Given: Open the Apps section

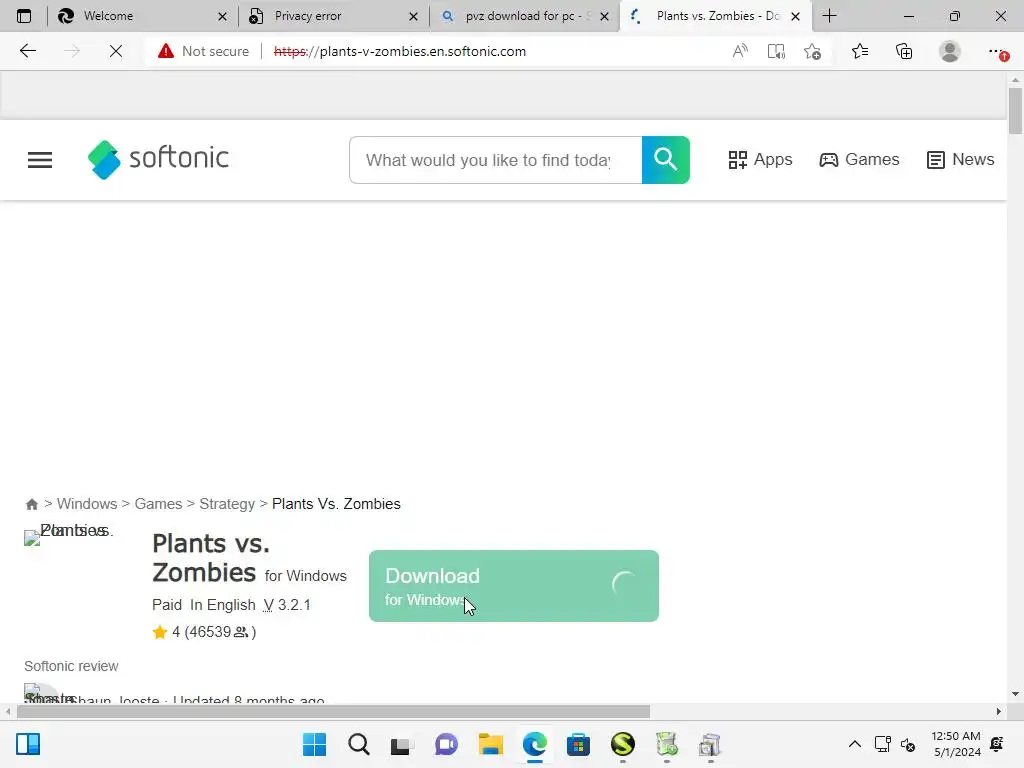Looking at the screenshot, I should point(760,159).
